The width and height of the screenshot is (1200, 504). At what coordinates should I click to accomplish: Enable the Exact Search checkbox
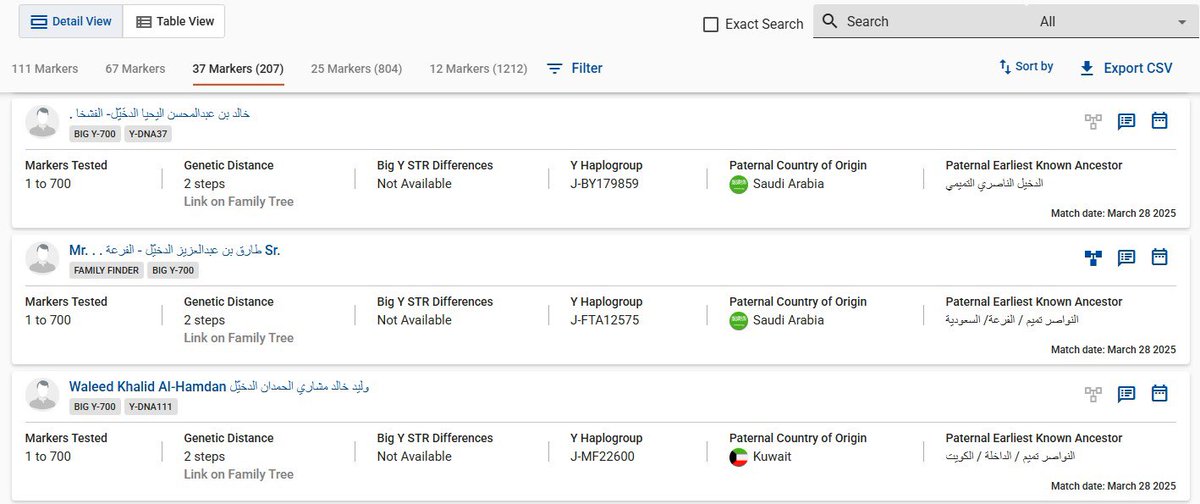(711, 24)
